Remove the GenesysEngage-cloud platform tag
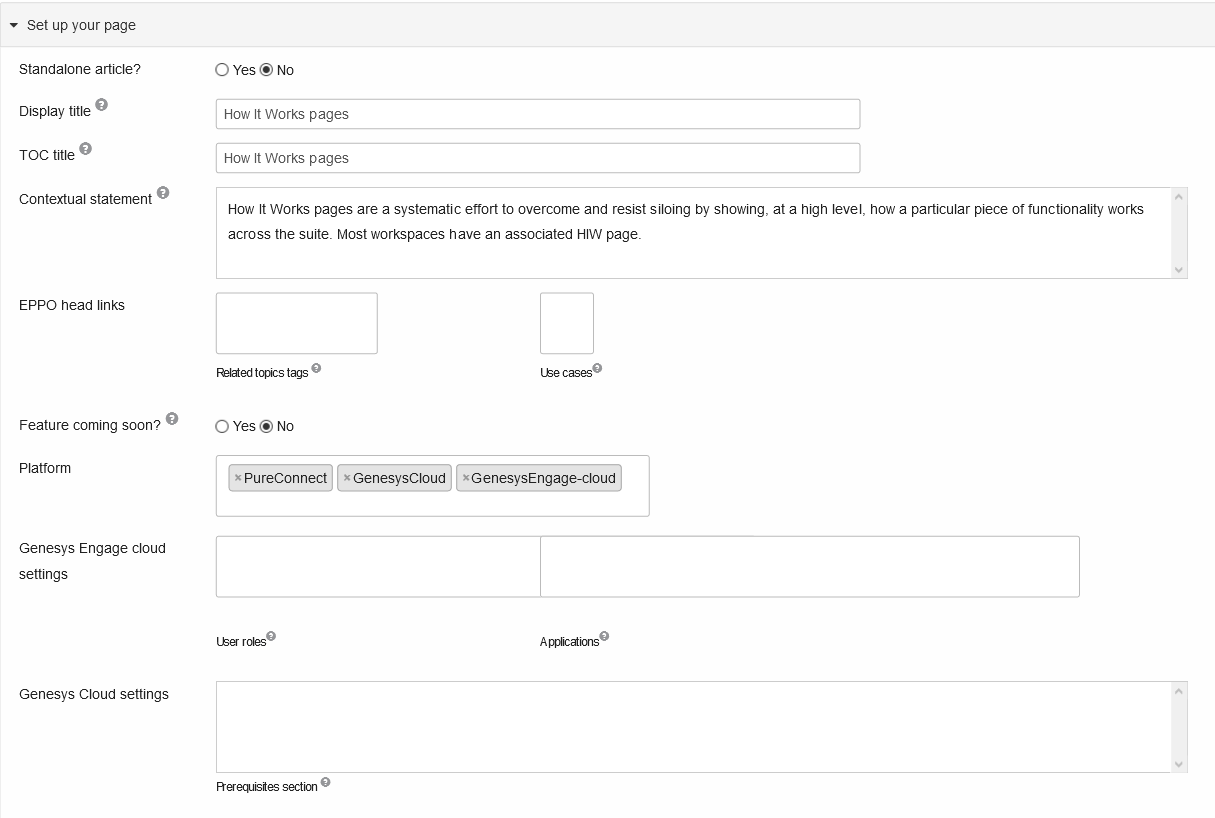 click(465, 478)
